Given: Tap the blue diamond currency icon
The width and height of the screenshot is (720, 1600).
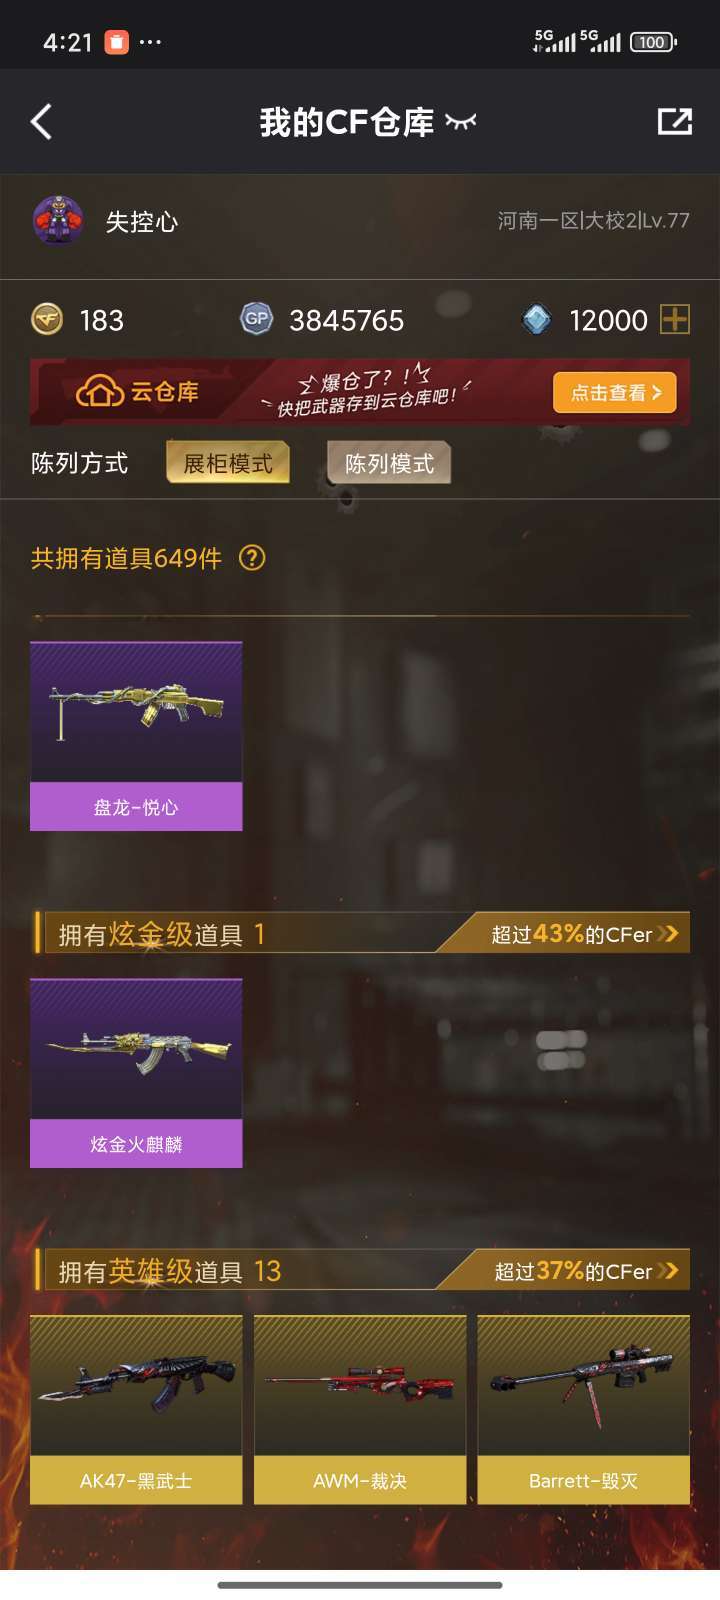Looking at the screenshot, I should tap(537, 320).
